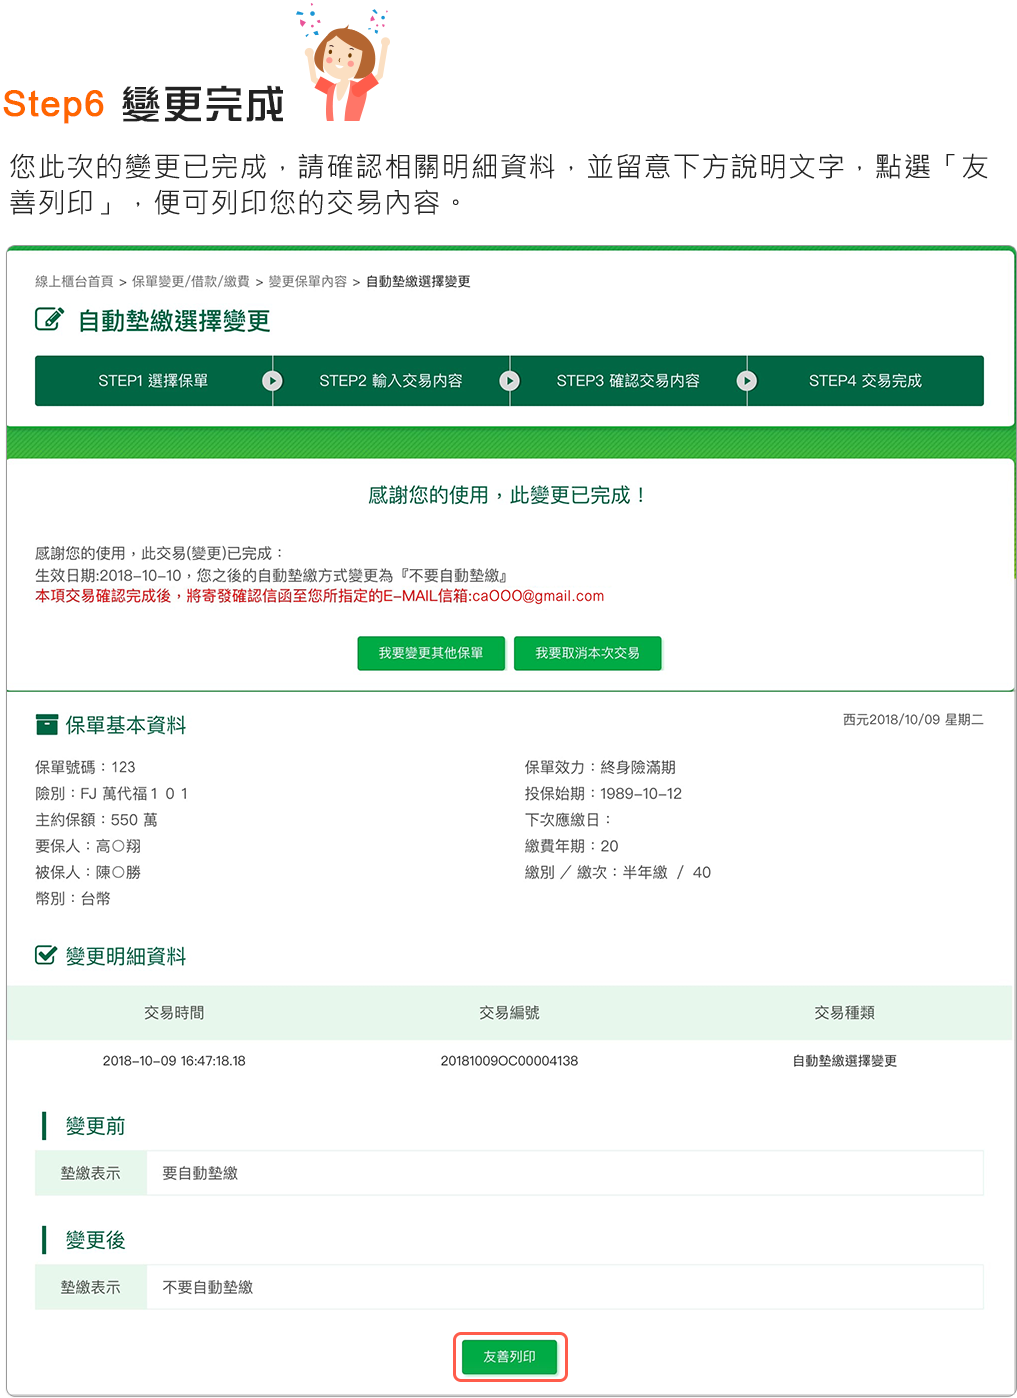Image resolution: width=1017 pixels, height=1398 pixels.
Task: Click 繳費年期：20 text
Action: (x=572, y=846)
